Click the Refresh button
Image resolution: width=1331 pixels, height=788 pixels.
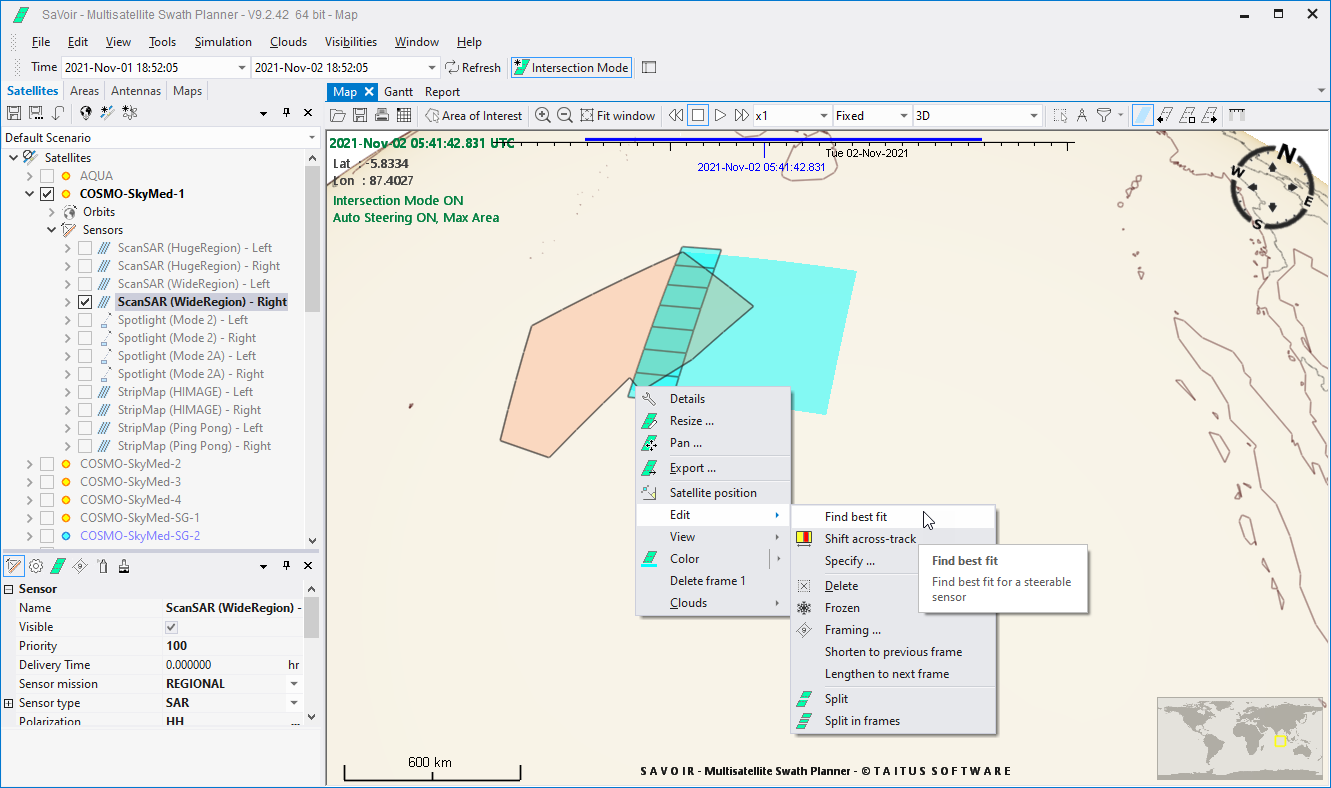[x=473, y=68]
